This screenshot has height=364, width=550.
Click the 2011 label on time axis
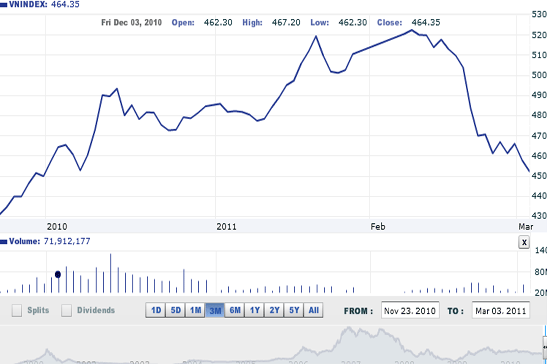(x=226, y=227)
